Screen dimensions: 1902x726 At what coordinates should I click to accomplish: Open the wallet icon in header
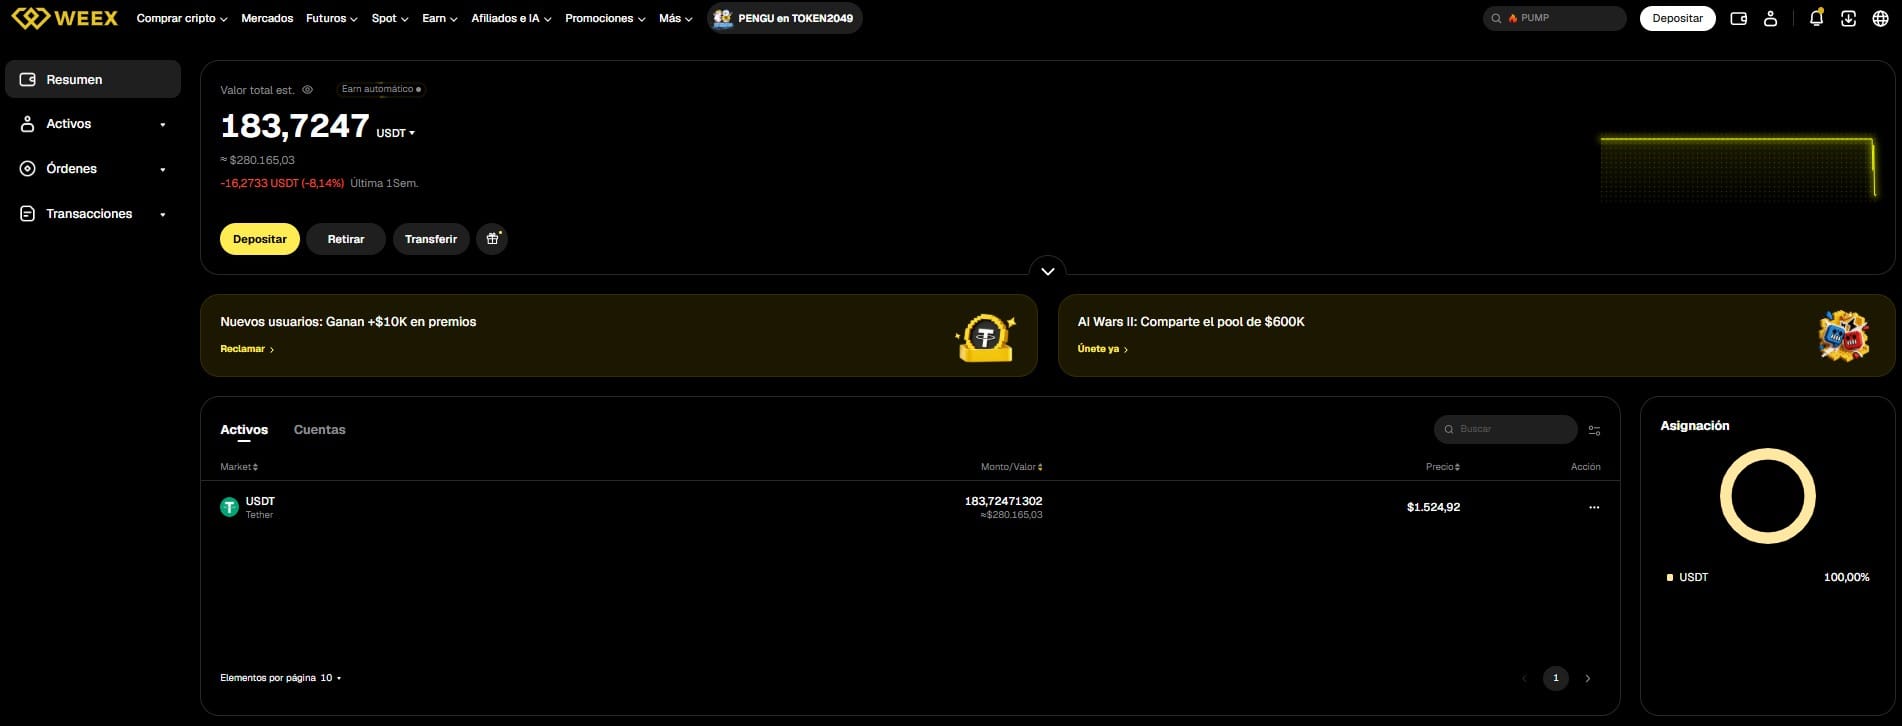point(1739,18)
